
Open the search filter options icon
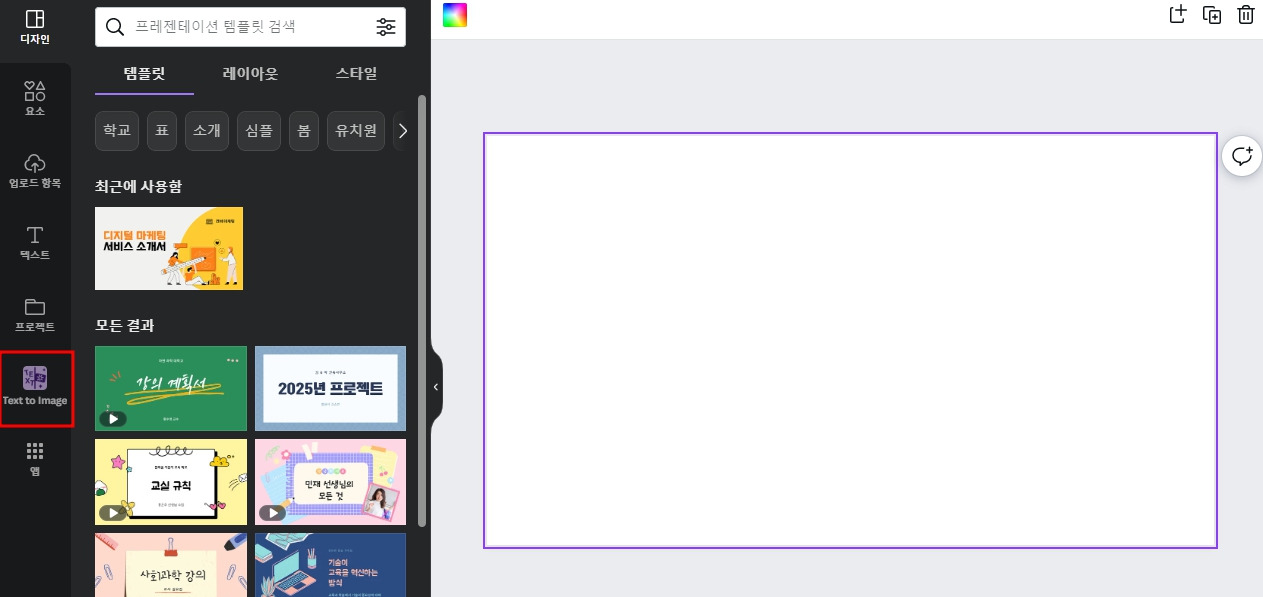(x=386, y=27)
